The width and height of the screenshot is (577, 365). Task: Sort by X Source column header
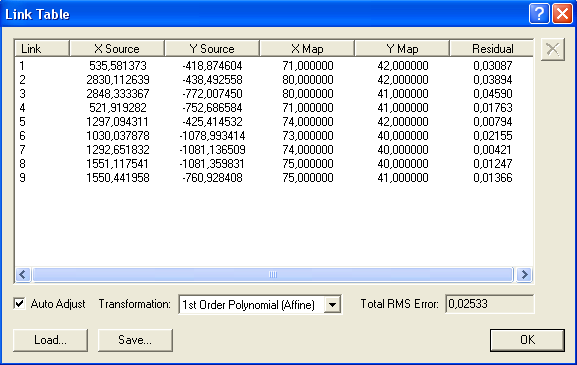pos(117,49)
